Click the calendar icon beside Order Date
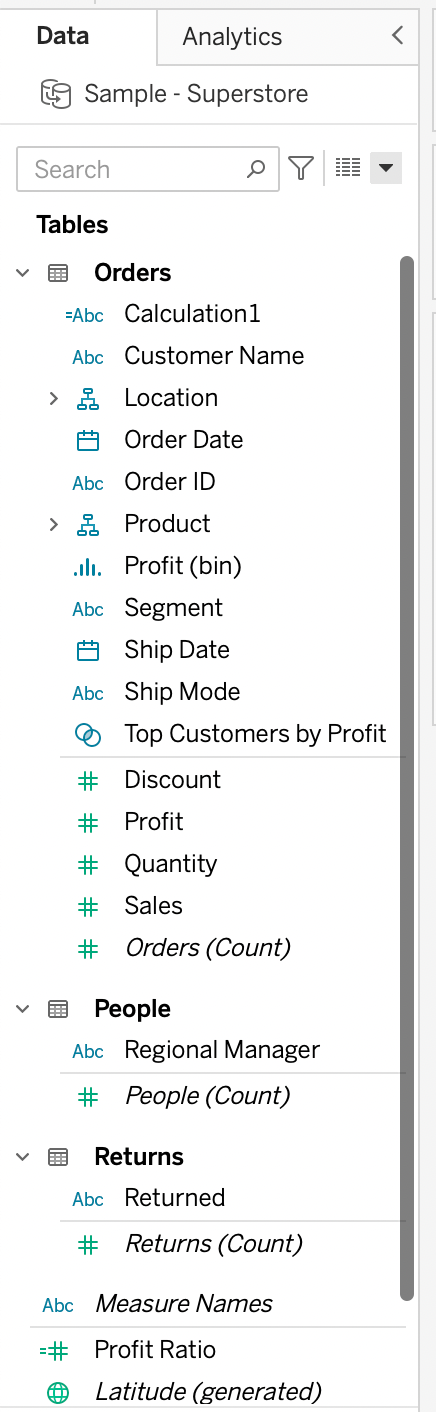The width and height of the screenshot is (436, 1412). pos(88,440)
